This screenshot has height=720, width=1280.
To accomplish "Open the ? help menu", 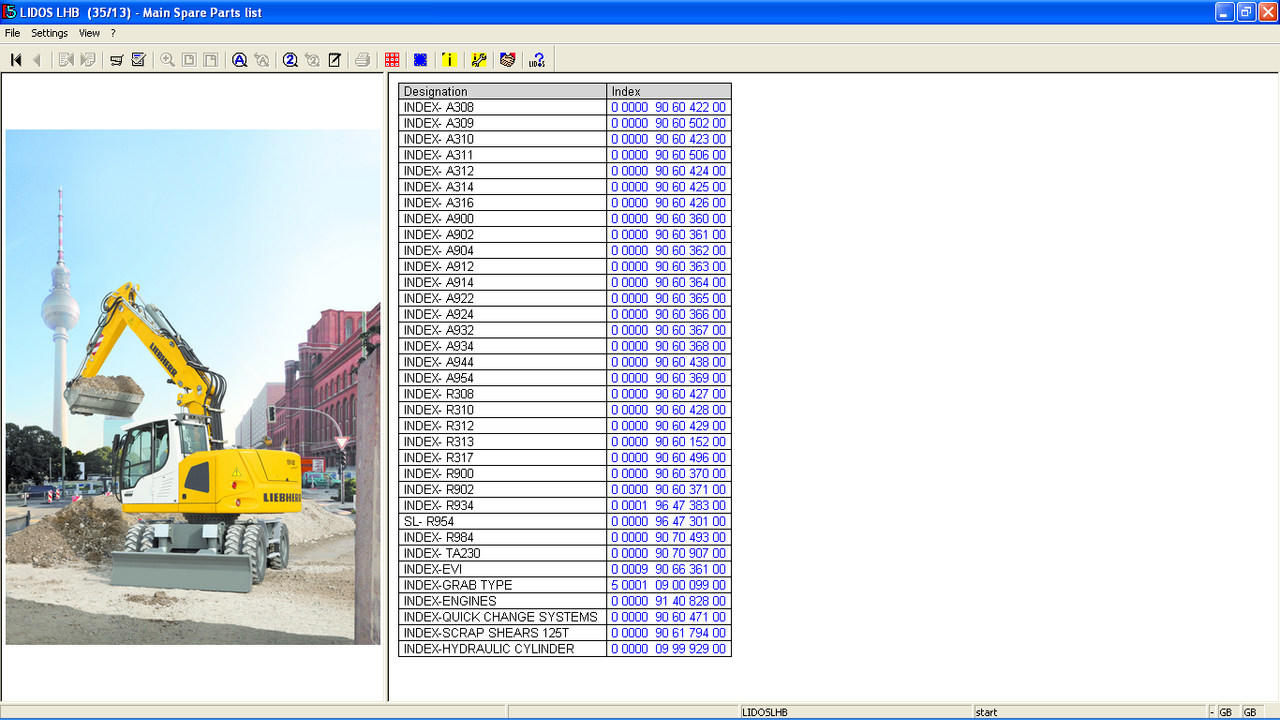I will coord(113,33).
